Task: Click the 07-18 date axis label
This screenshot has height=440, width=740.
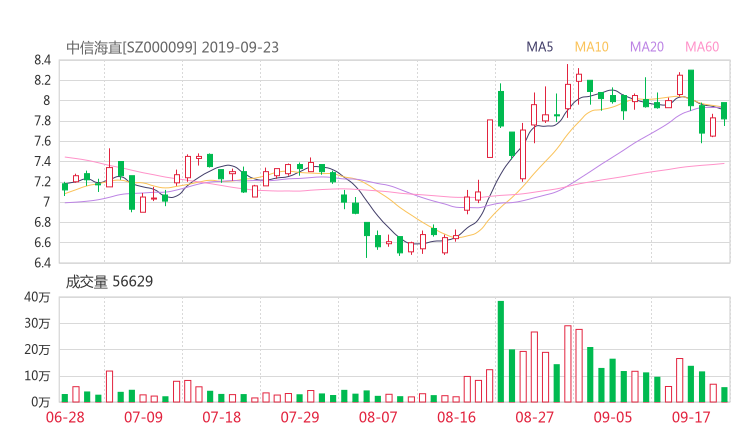Action: pyautogui.click(x=222, y=417)
